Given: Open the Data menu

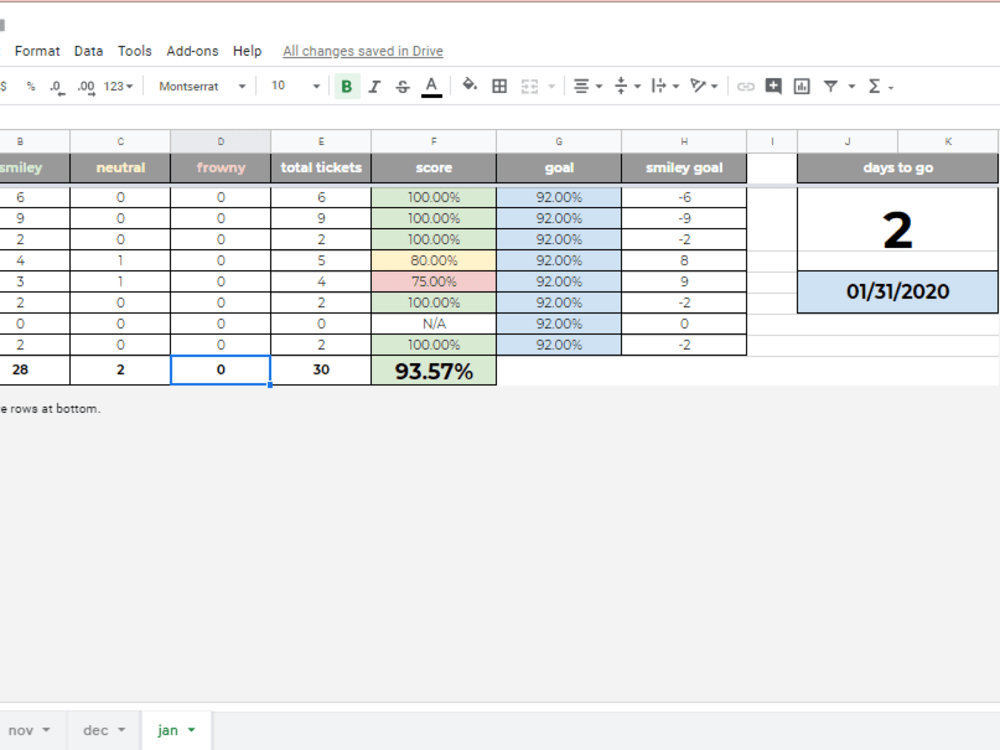Looking at the screenshot, I should pos(89,51).
